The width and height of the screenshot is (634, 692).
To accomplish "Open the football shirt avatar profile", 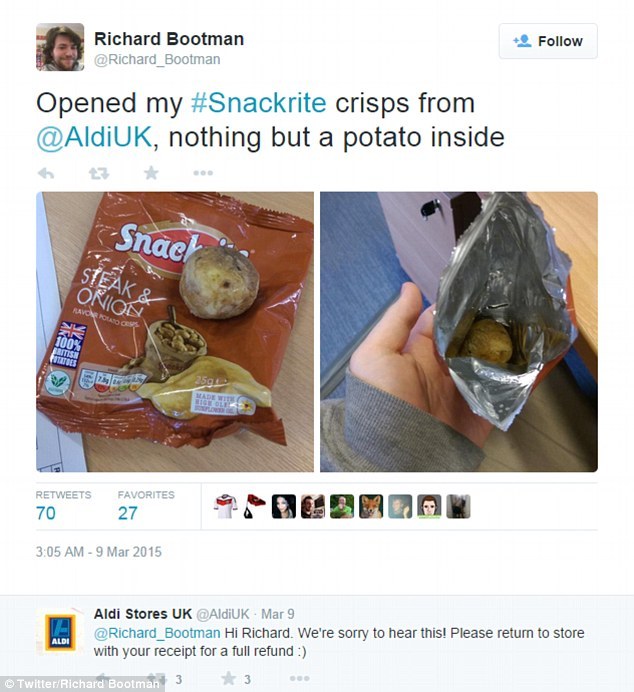I will click(x=225, y=506).
